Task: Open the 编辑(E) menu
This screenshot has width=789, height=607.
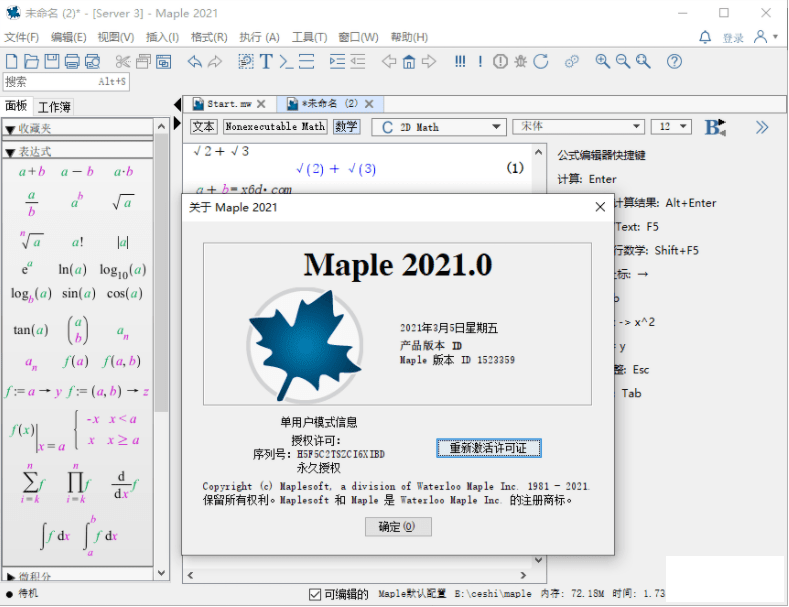Action: (68, 37)
